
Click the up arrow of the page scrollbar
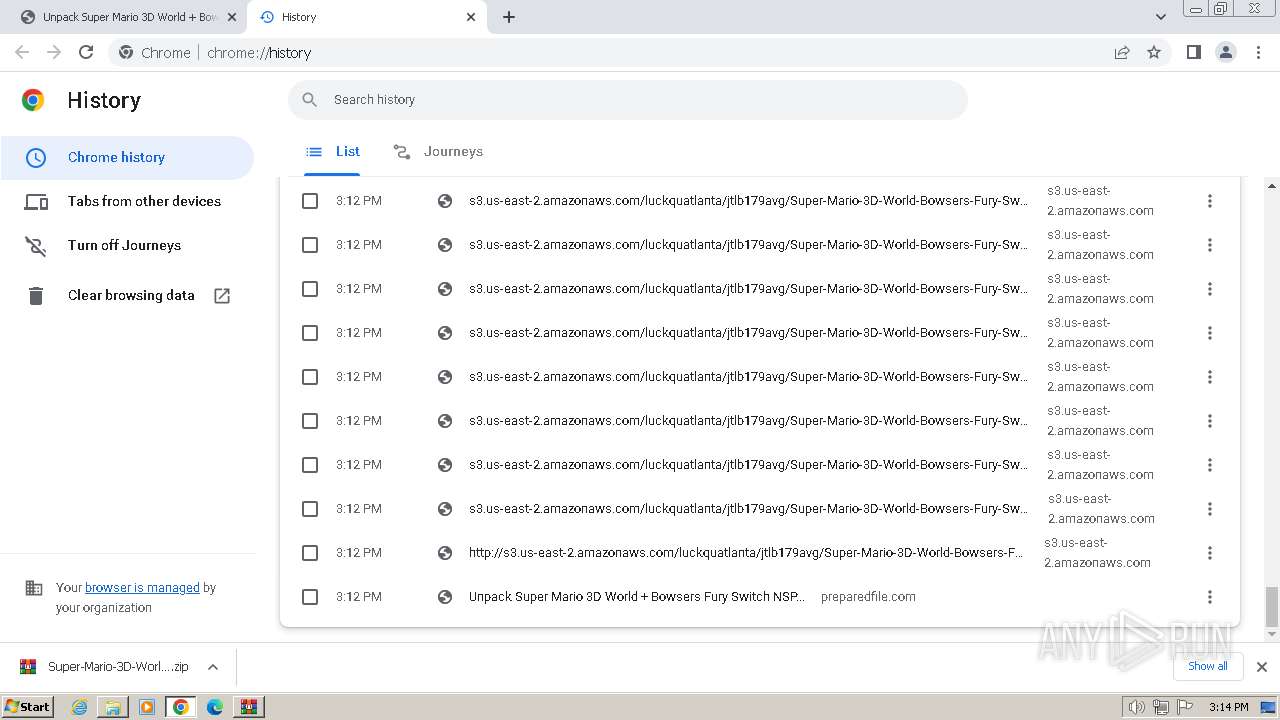[1272, 185]
